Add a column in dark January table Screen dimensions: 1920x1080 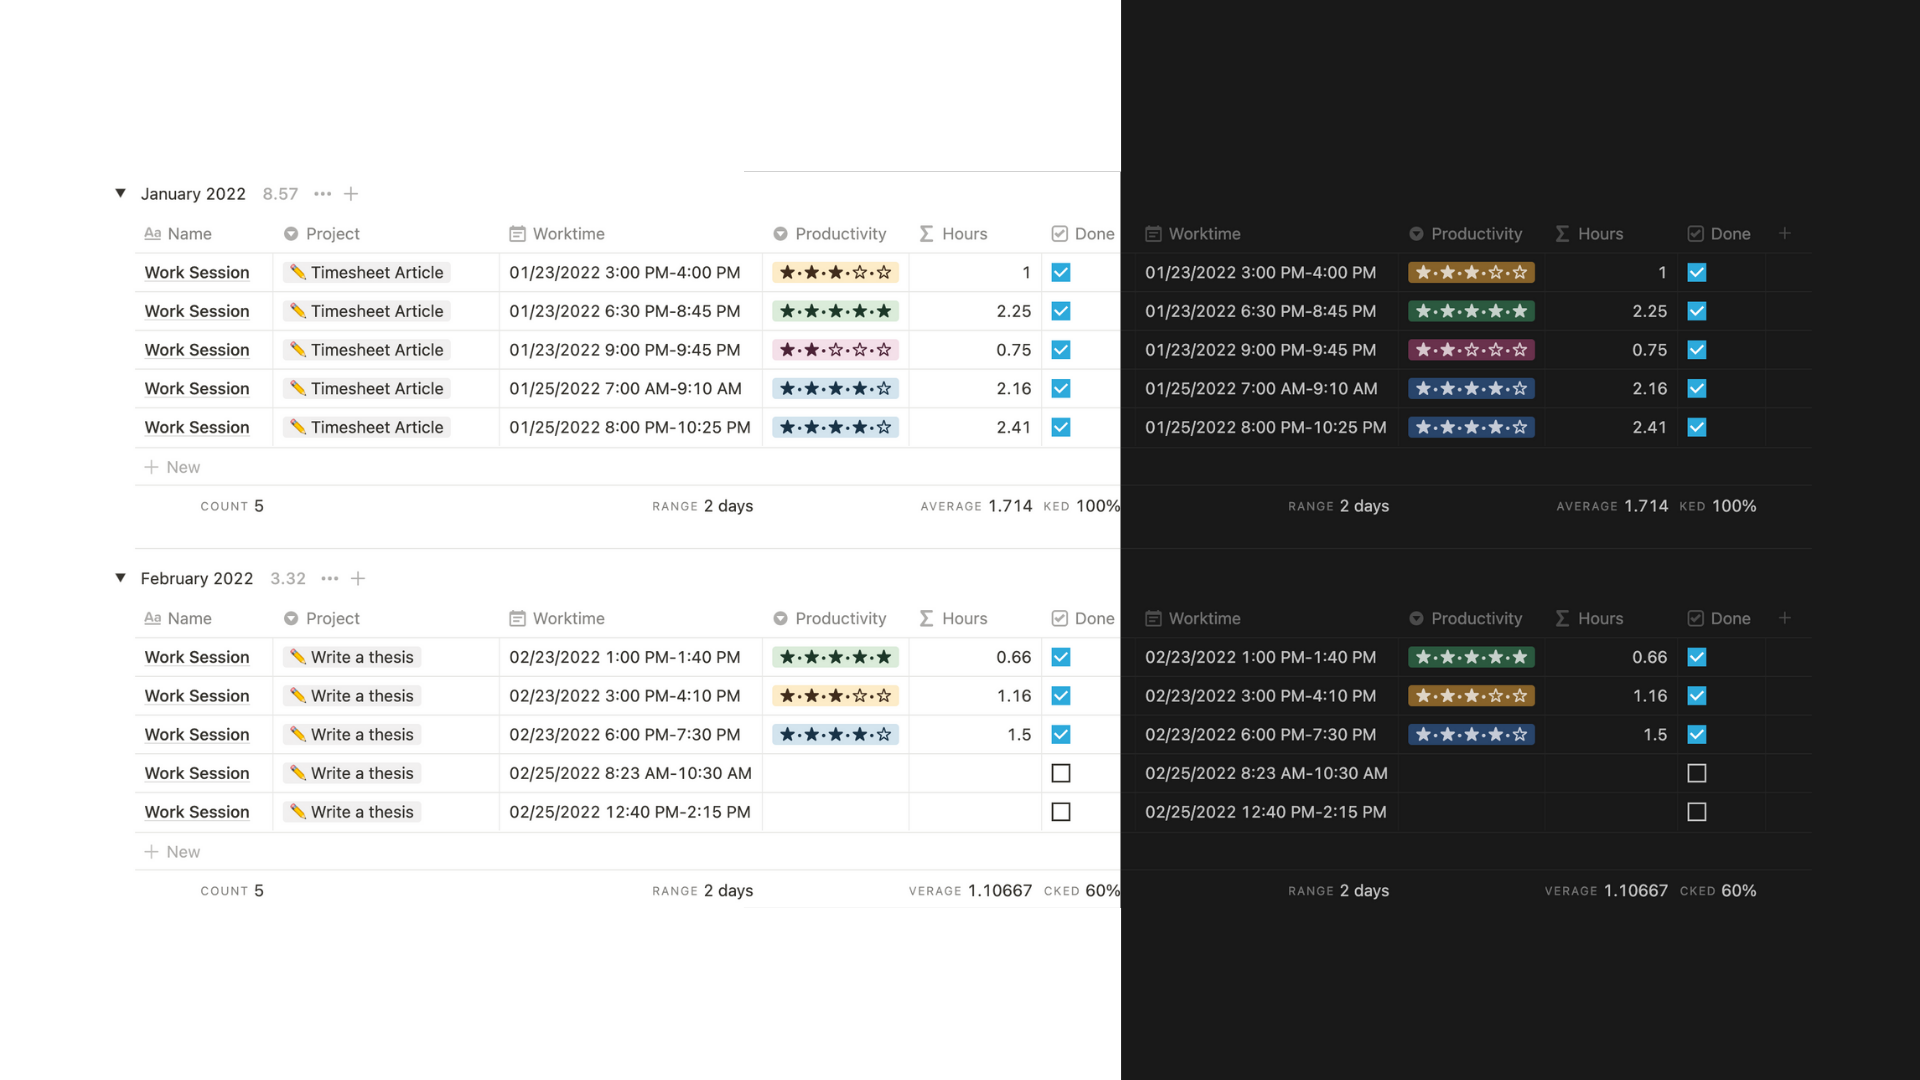tap(1785, 233)
